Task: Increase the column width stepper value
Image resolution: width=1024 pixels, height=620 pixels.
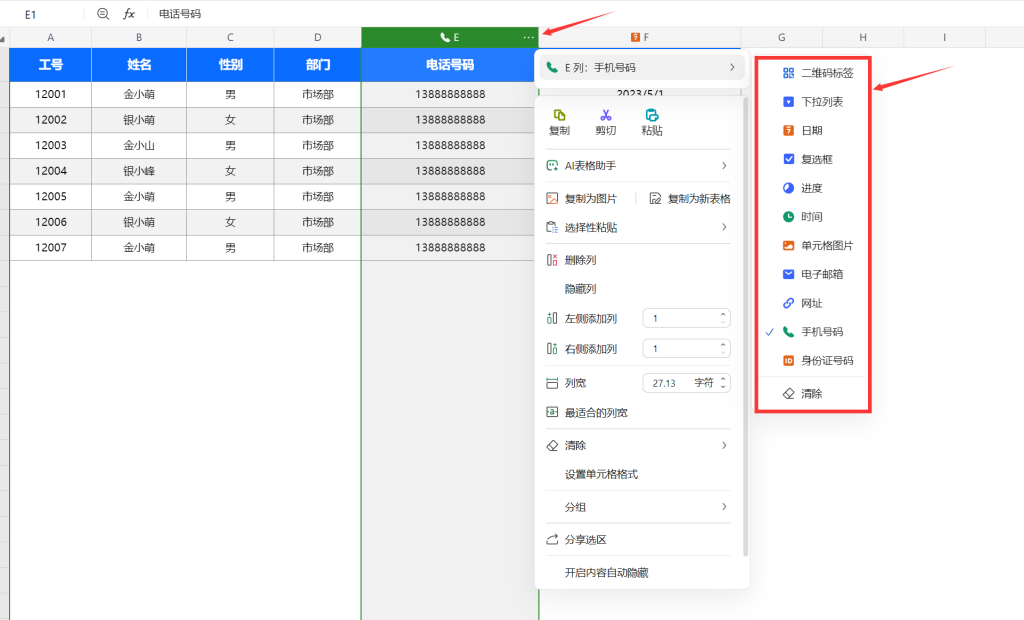Action: click(x=724, y=379)
